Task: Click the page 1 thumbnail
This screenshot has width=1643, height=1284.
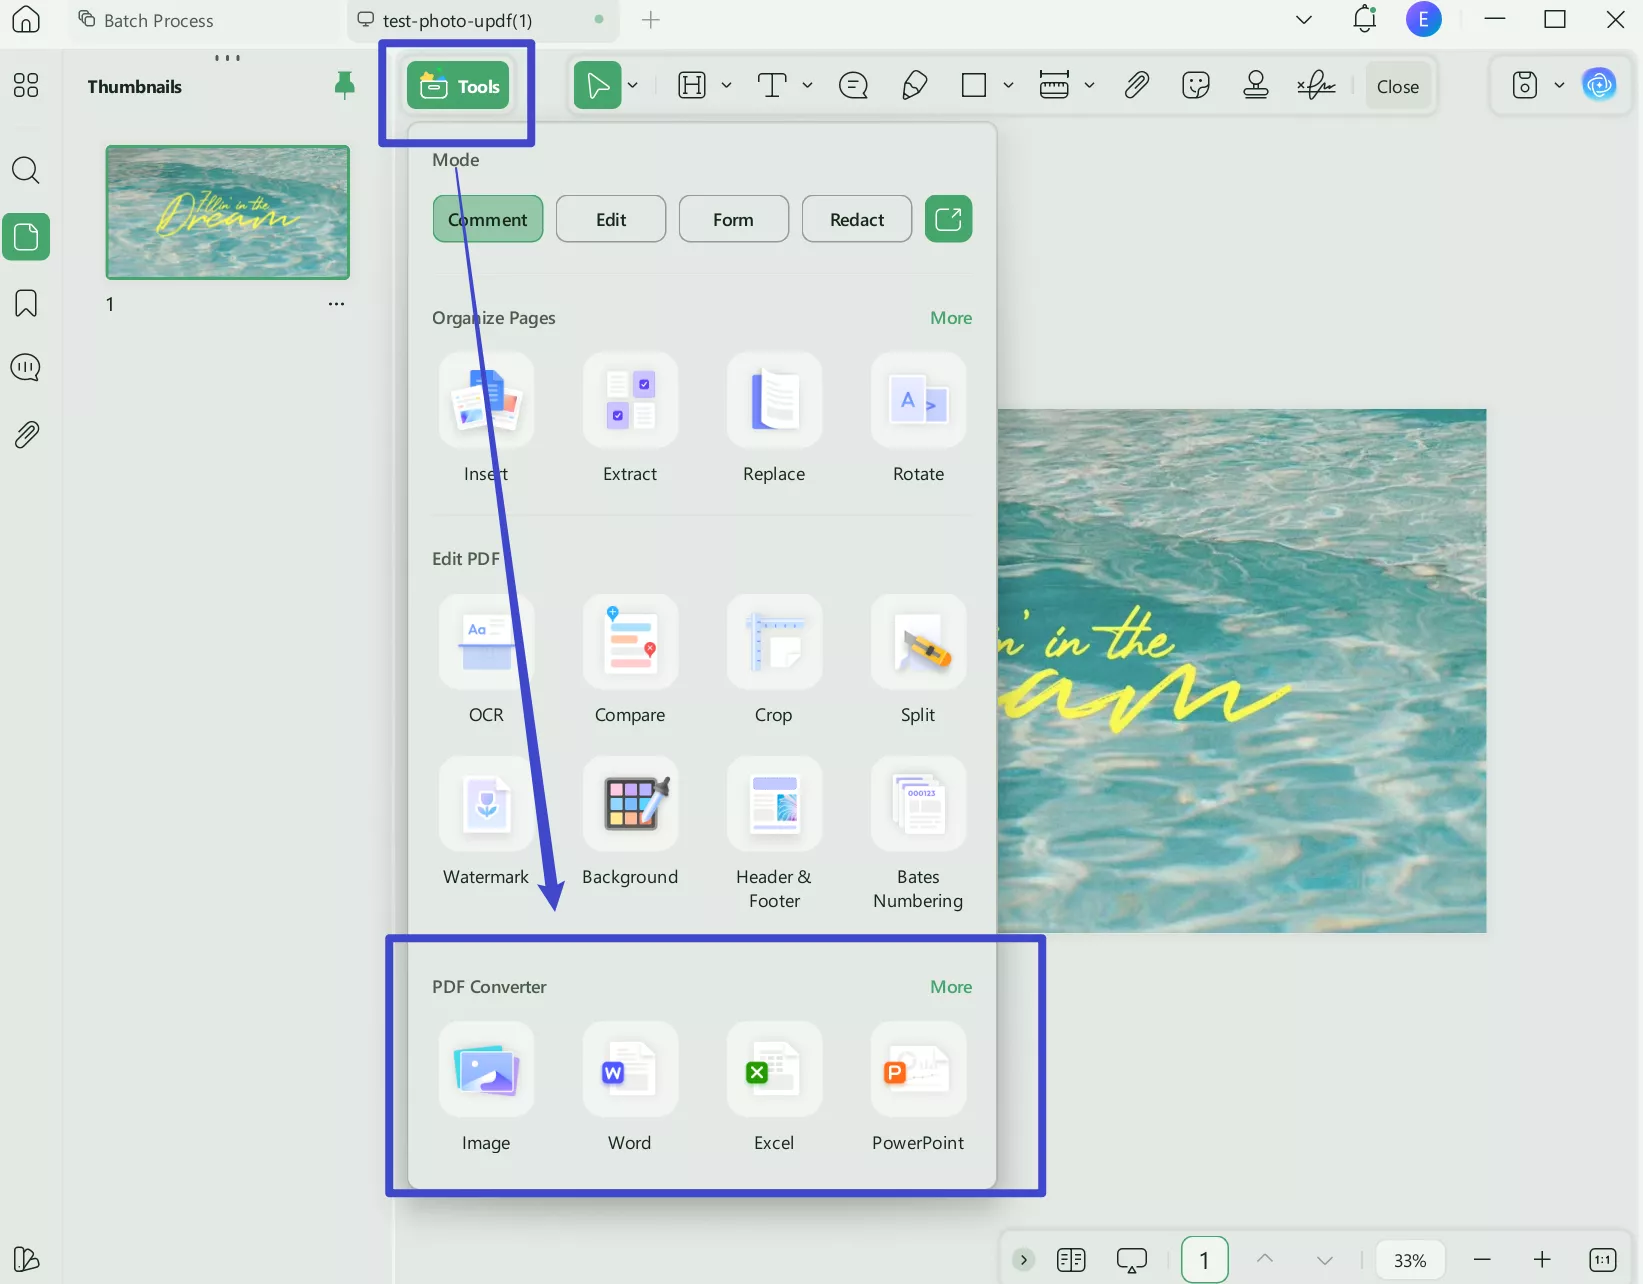Action: coord(228,212)
